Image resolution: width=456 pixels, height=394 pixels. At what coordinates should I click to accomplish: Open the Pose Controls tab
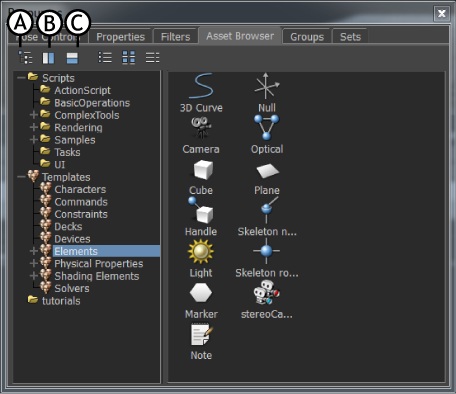tap(48, 37)
